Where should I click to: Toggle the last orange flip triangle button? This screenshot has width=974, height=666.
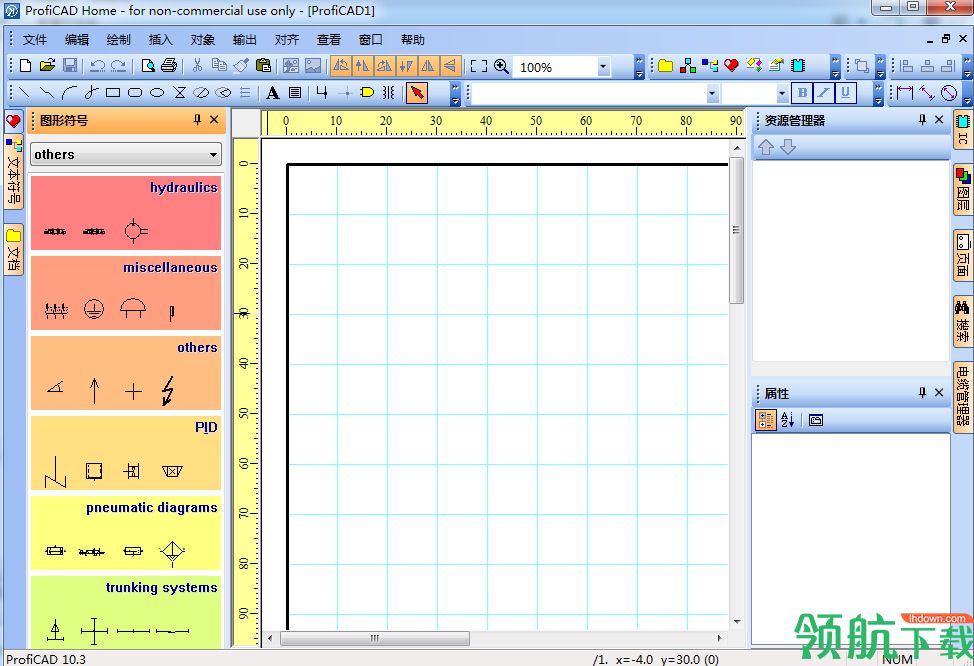click(x=450, y=66)
